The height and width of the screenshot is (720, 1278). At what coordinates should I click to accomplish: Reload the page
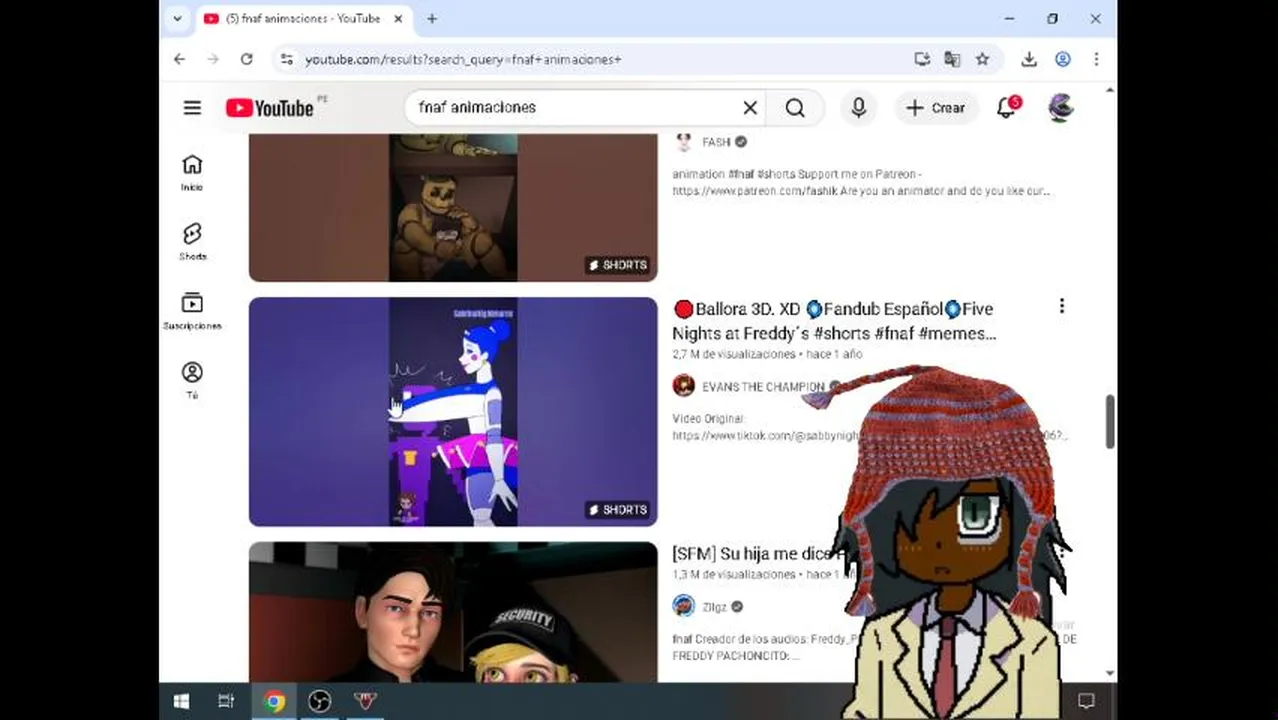pyautogui.click(x=246, y=59)
